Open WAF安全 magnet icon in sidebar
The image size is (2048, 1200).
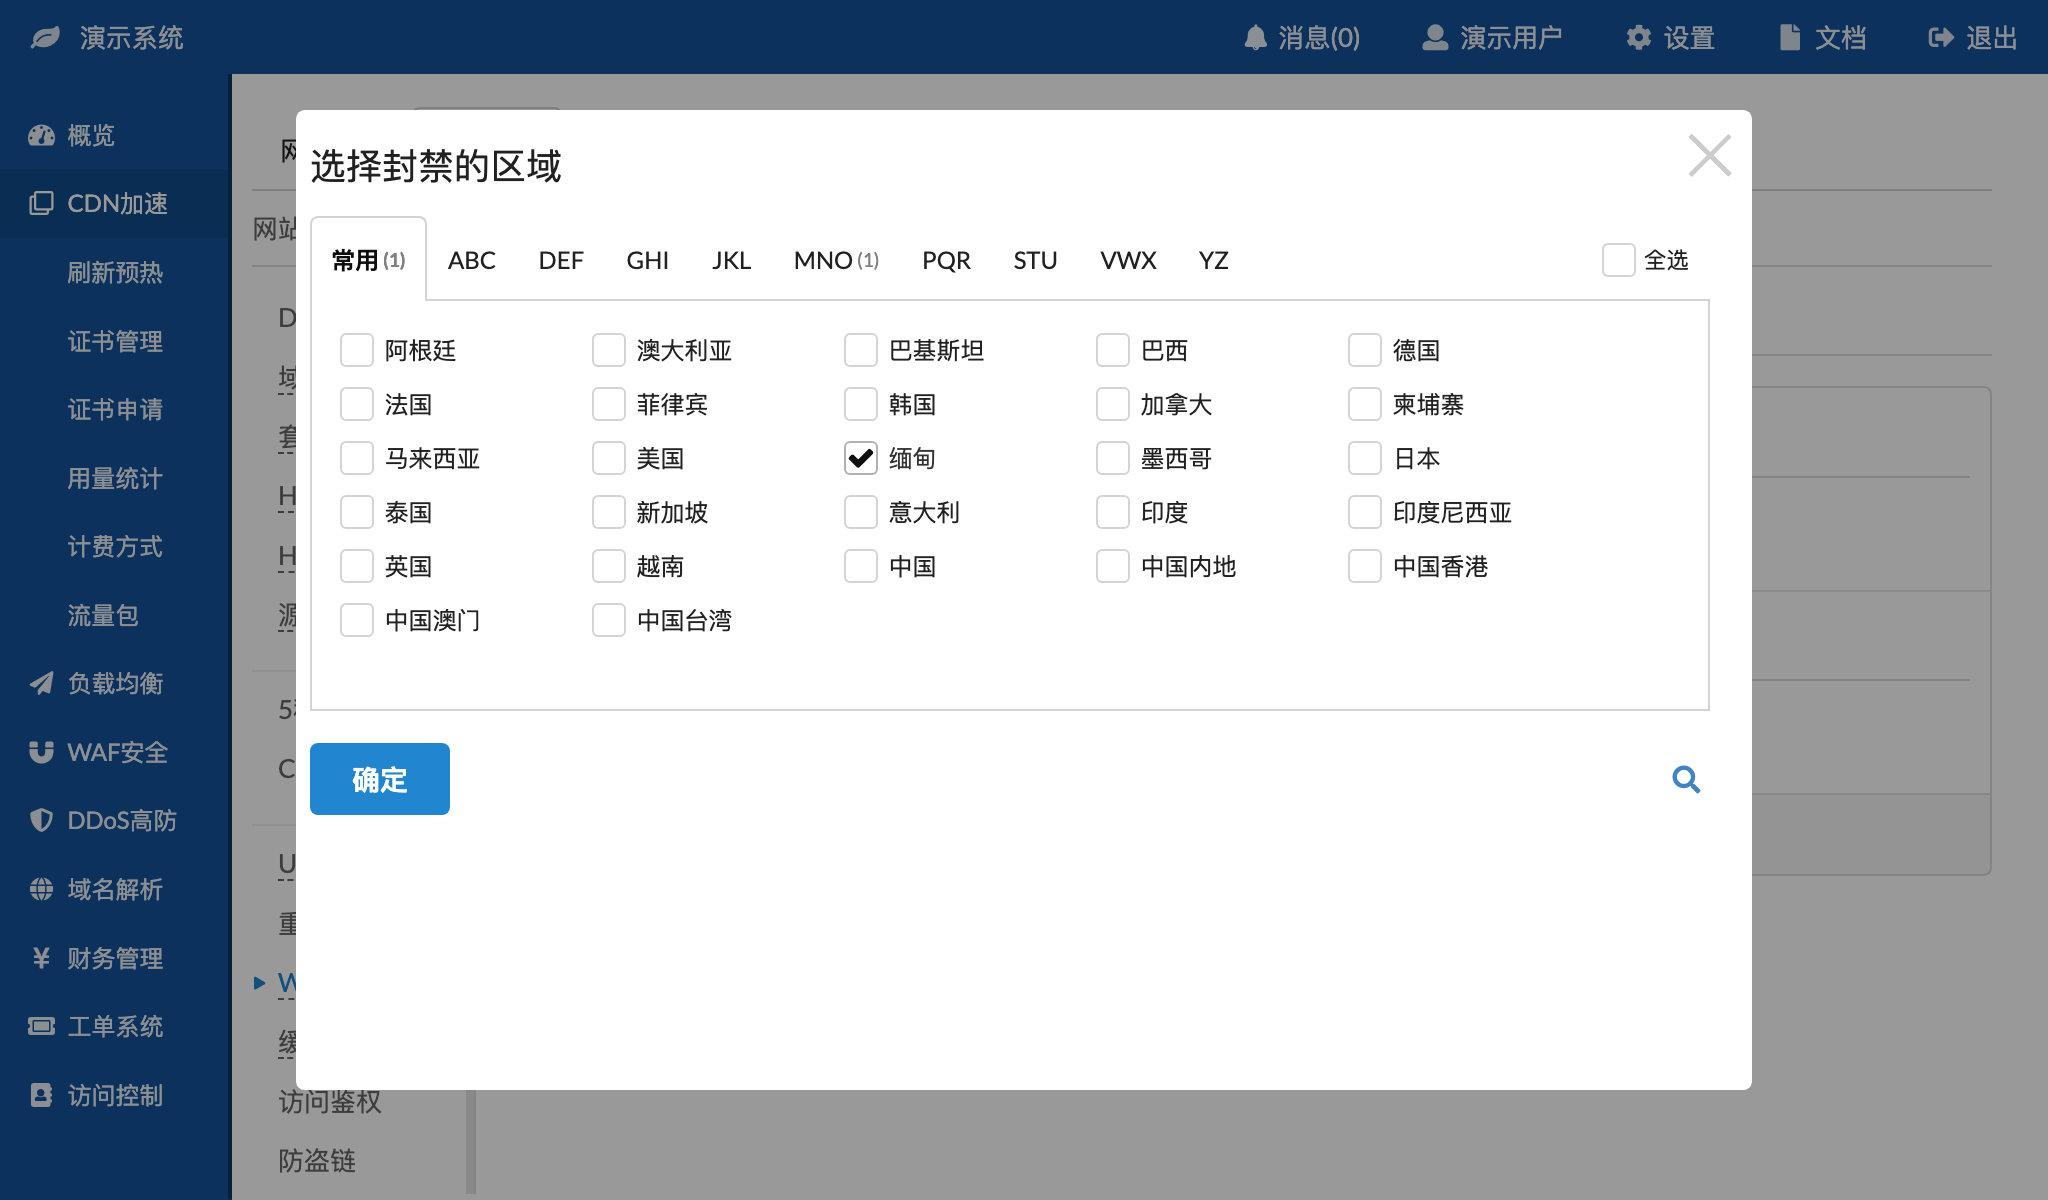pos(41,752)
